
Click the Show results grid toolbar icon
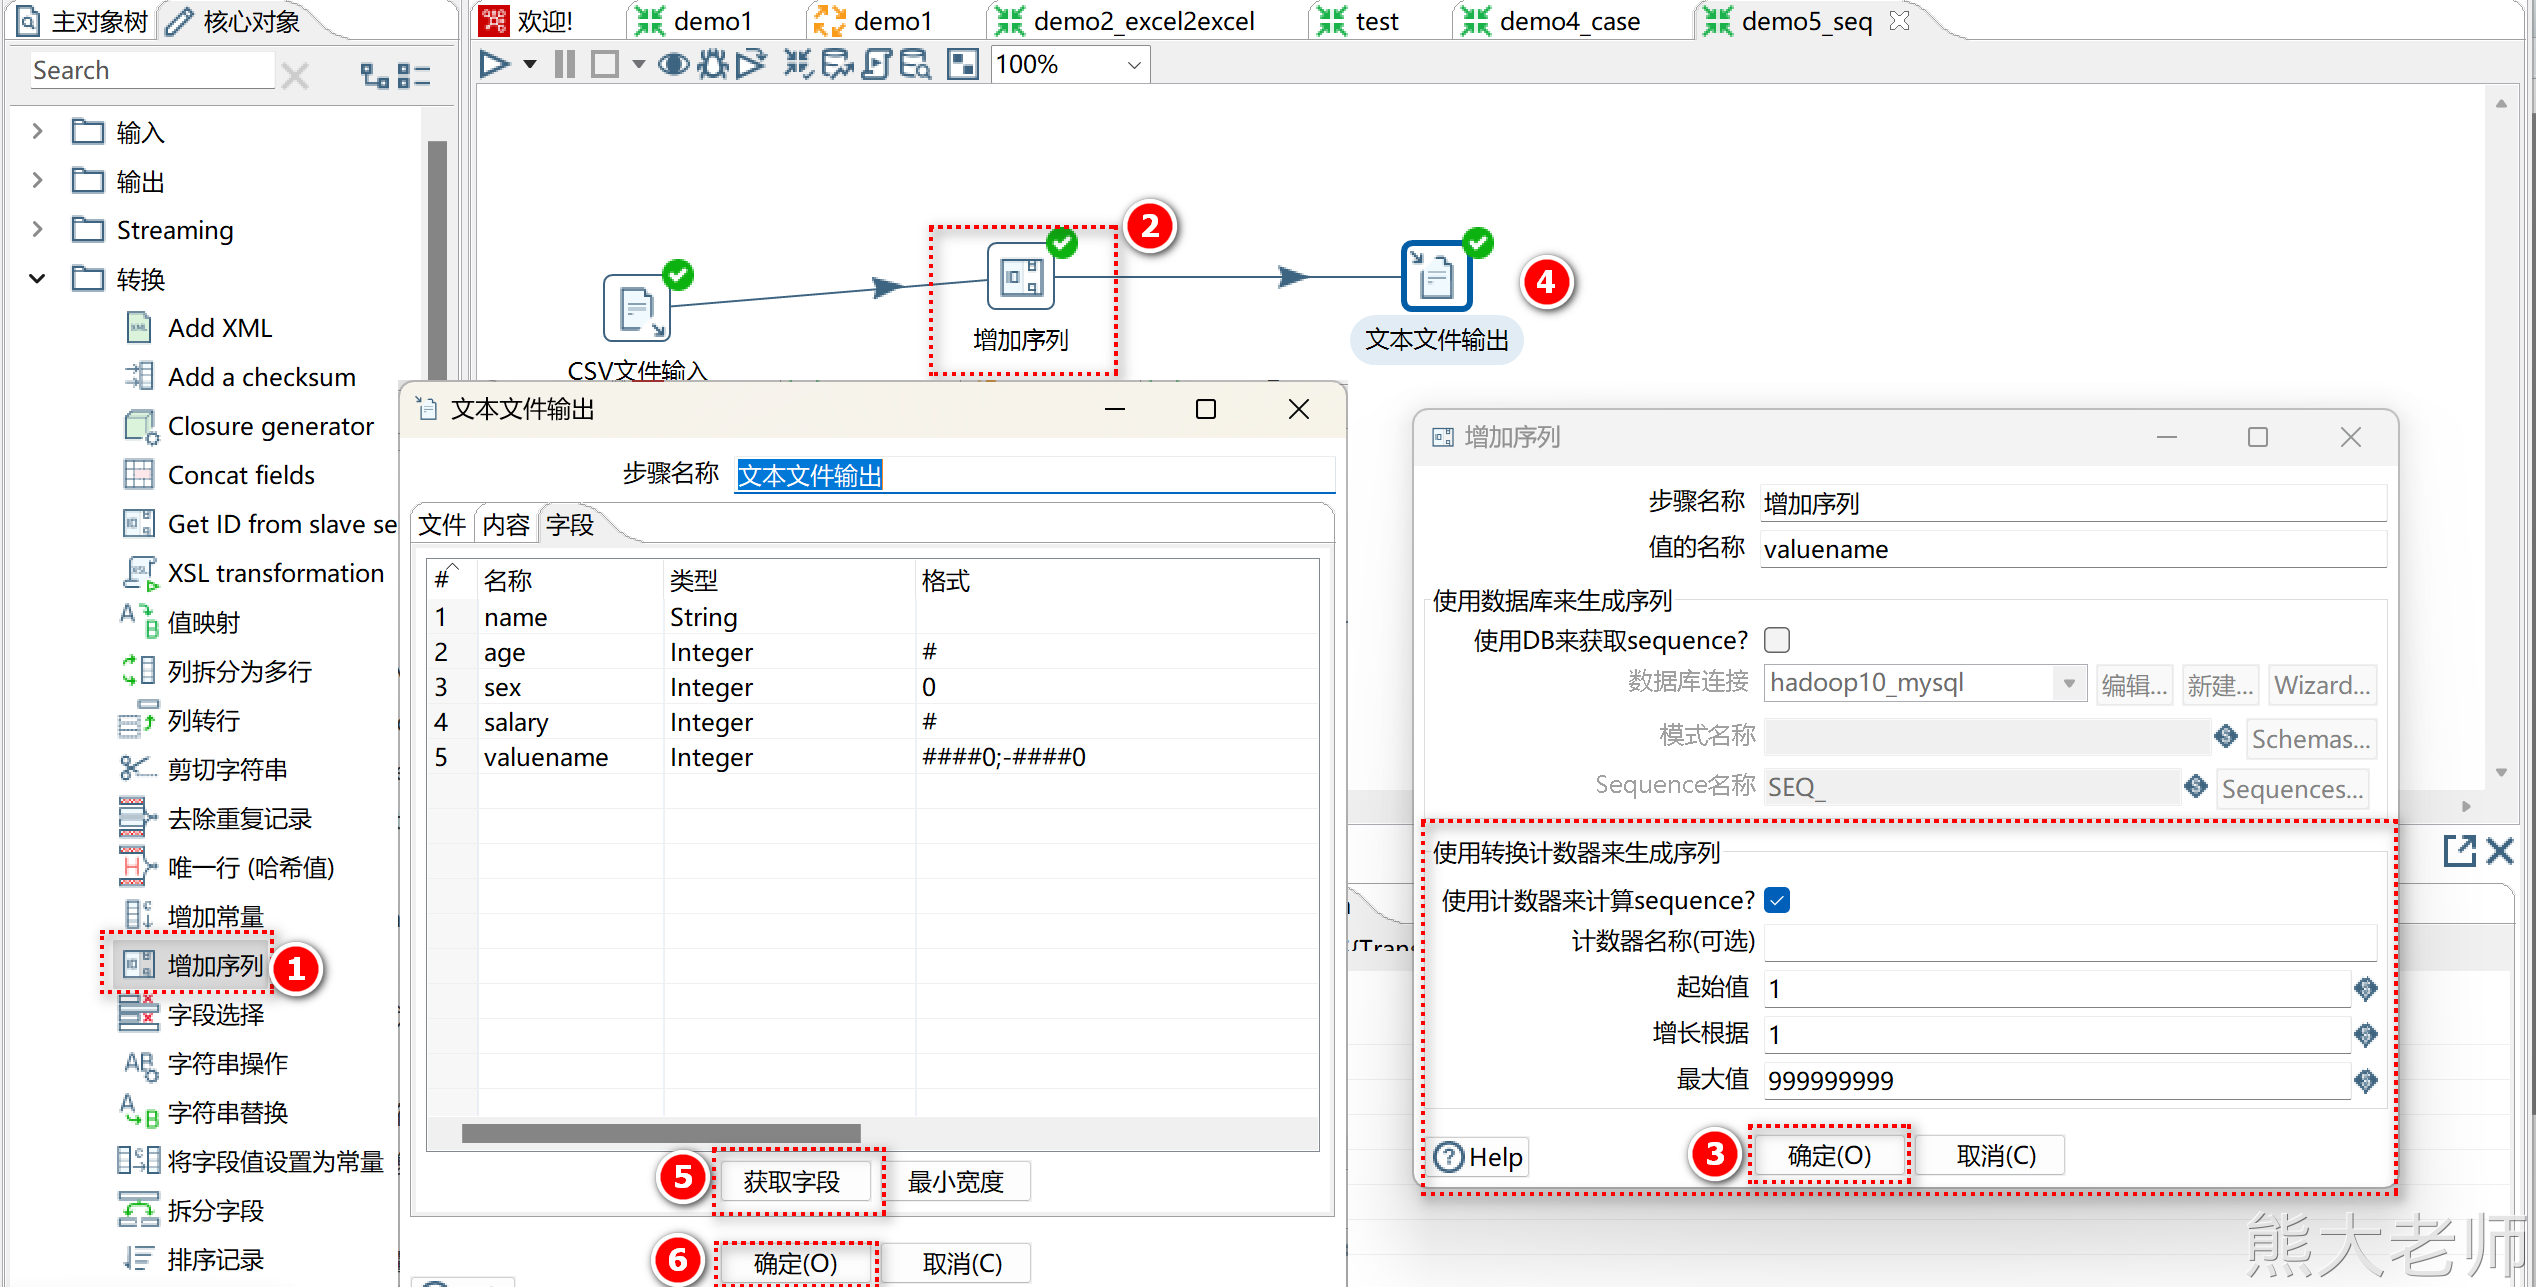pyautogui.click(x=962, y=65)
